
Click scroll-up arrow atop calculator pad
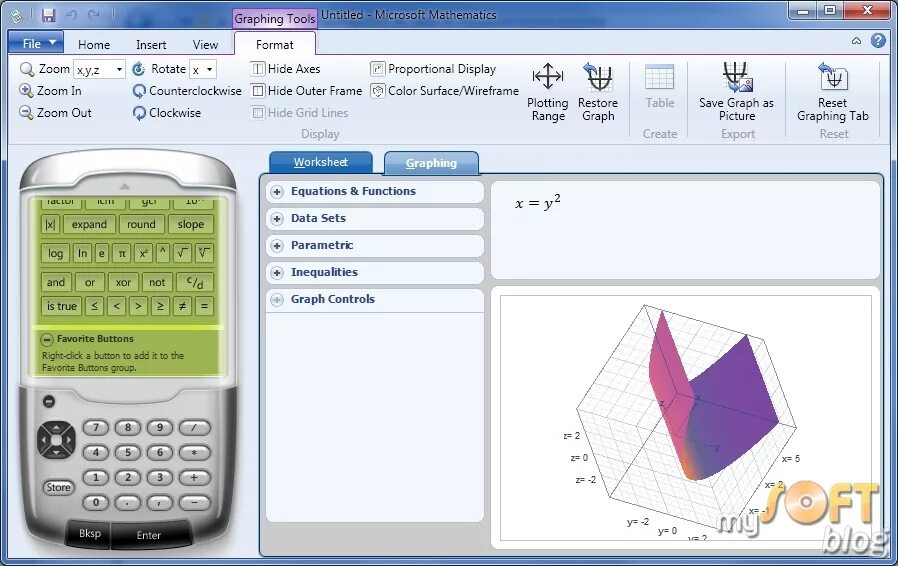click(124, 186)
